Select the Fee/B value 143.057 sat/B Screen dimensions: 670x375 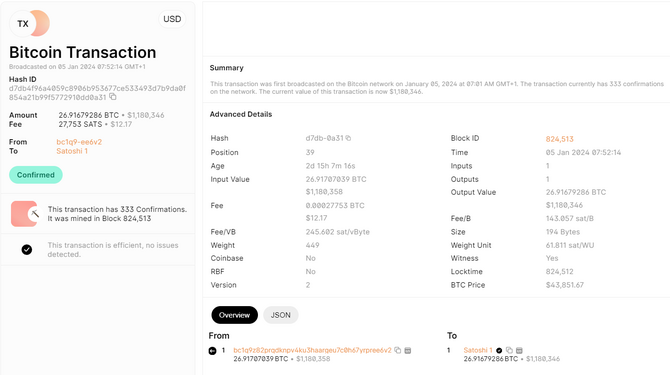coord(570,219)
